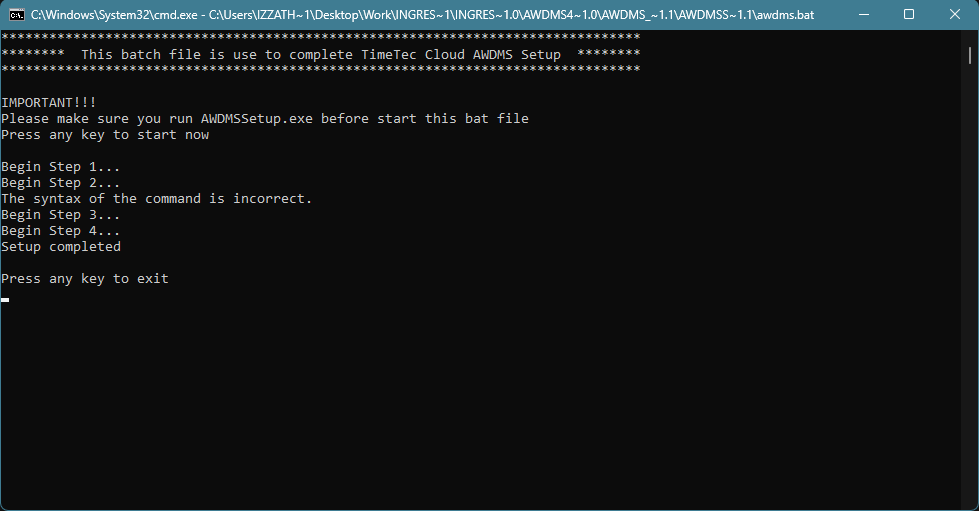Click the 'Press any key to start now' line

point(105,135)
